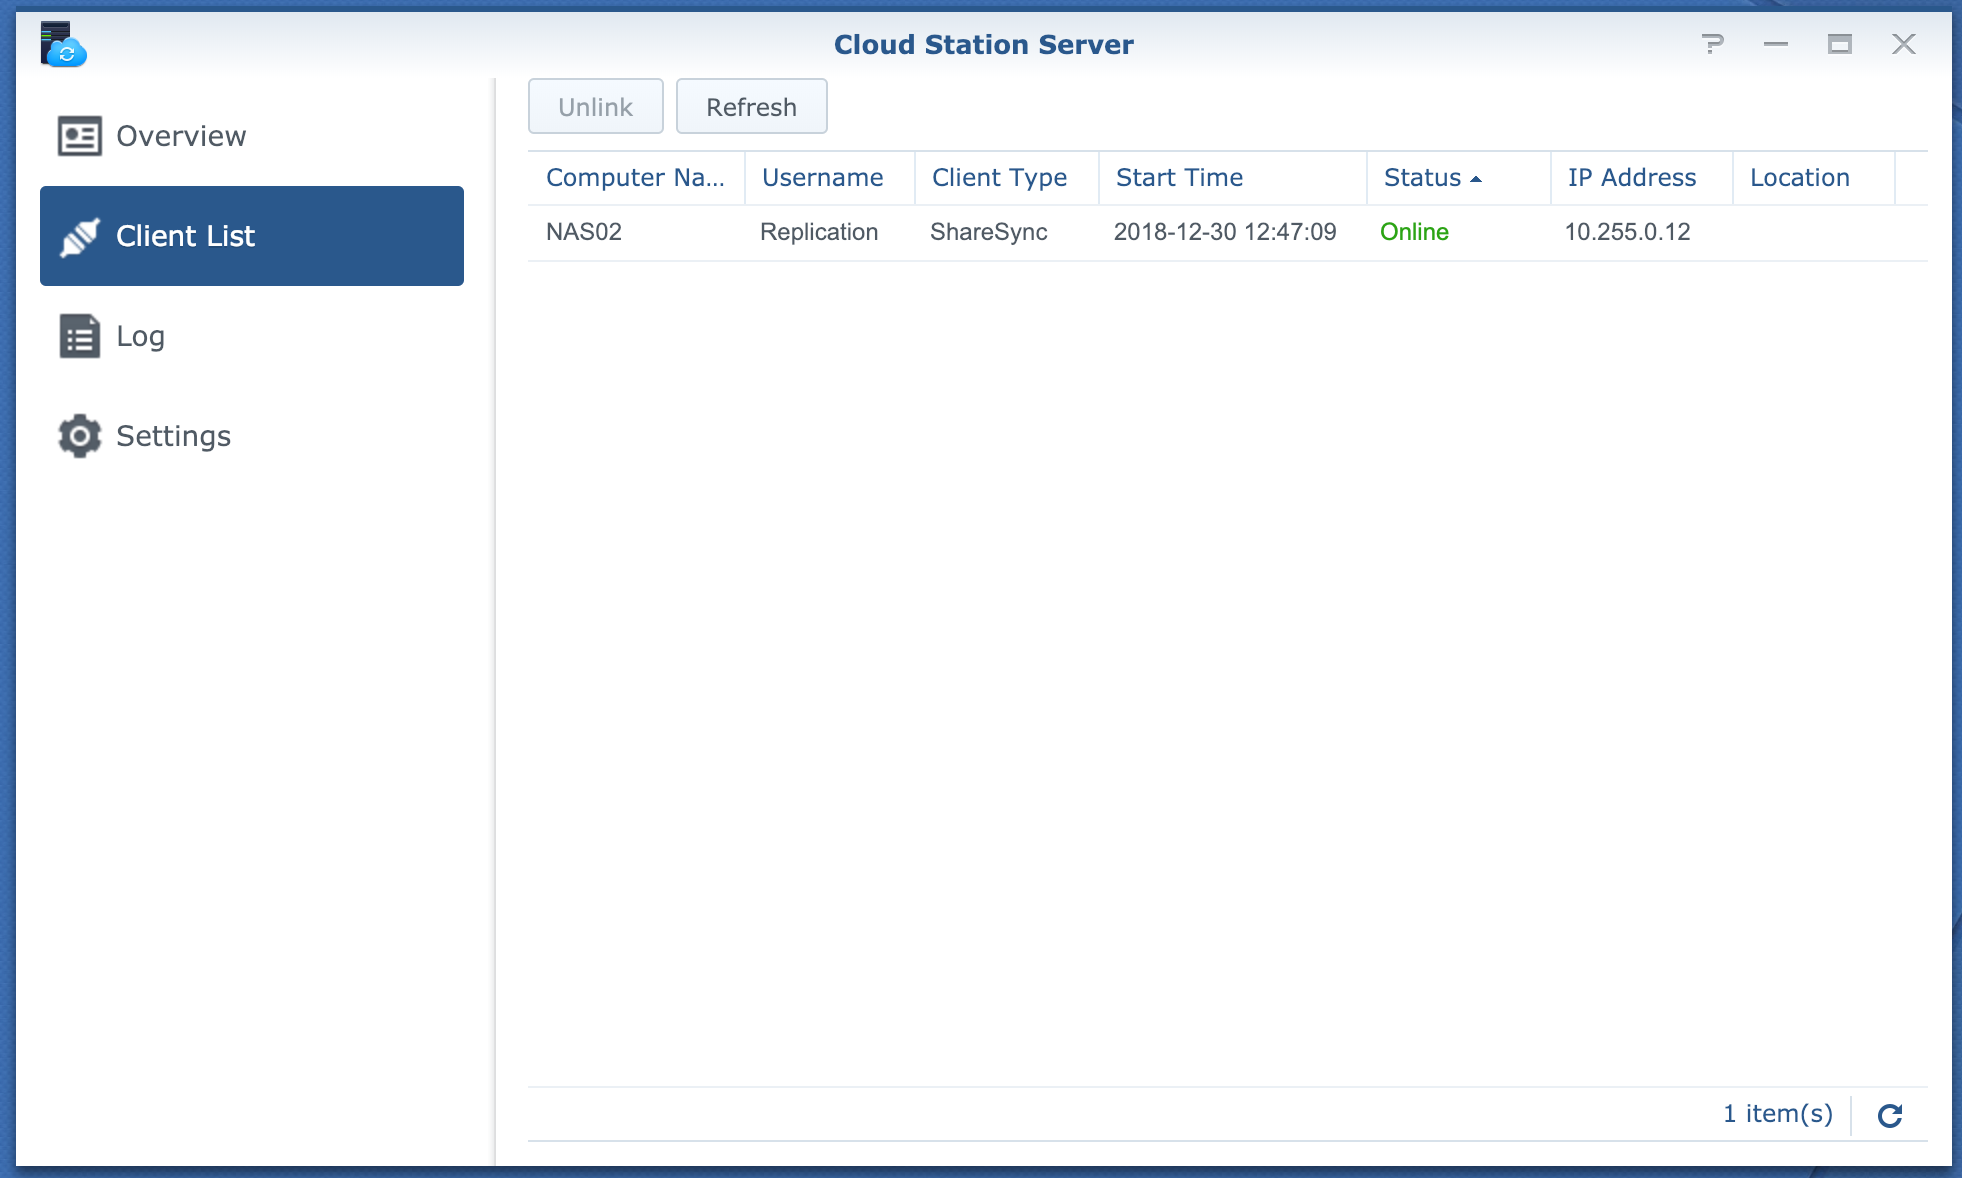Open the Overview section icon
Screen dimensions: 1962x1178
(80, 136)
